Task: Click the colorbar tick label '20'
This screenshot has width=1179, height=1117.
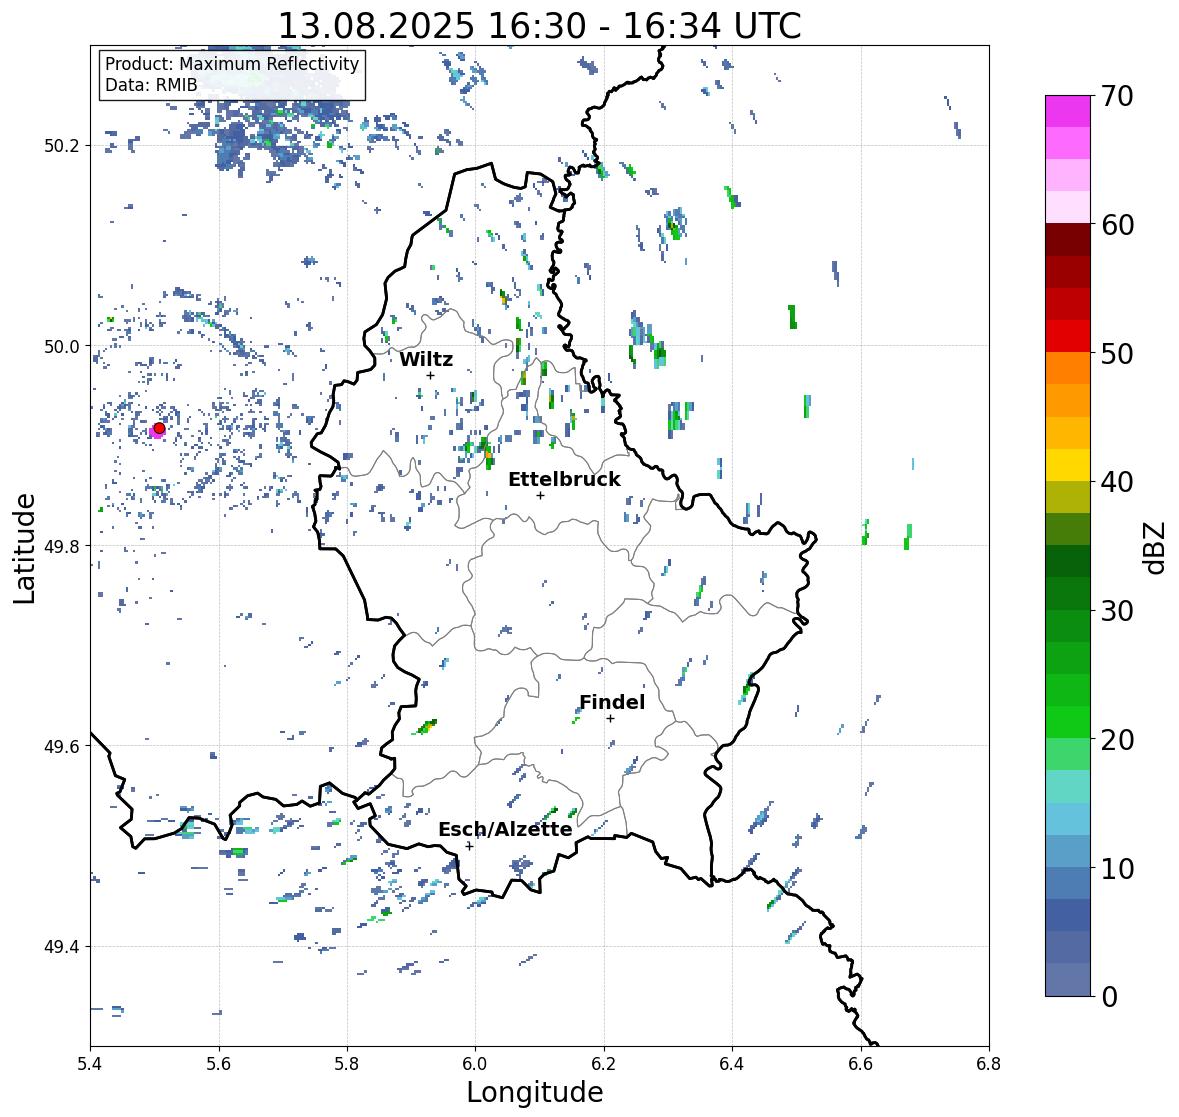Action: (x=1117, y=740)
